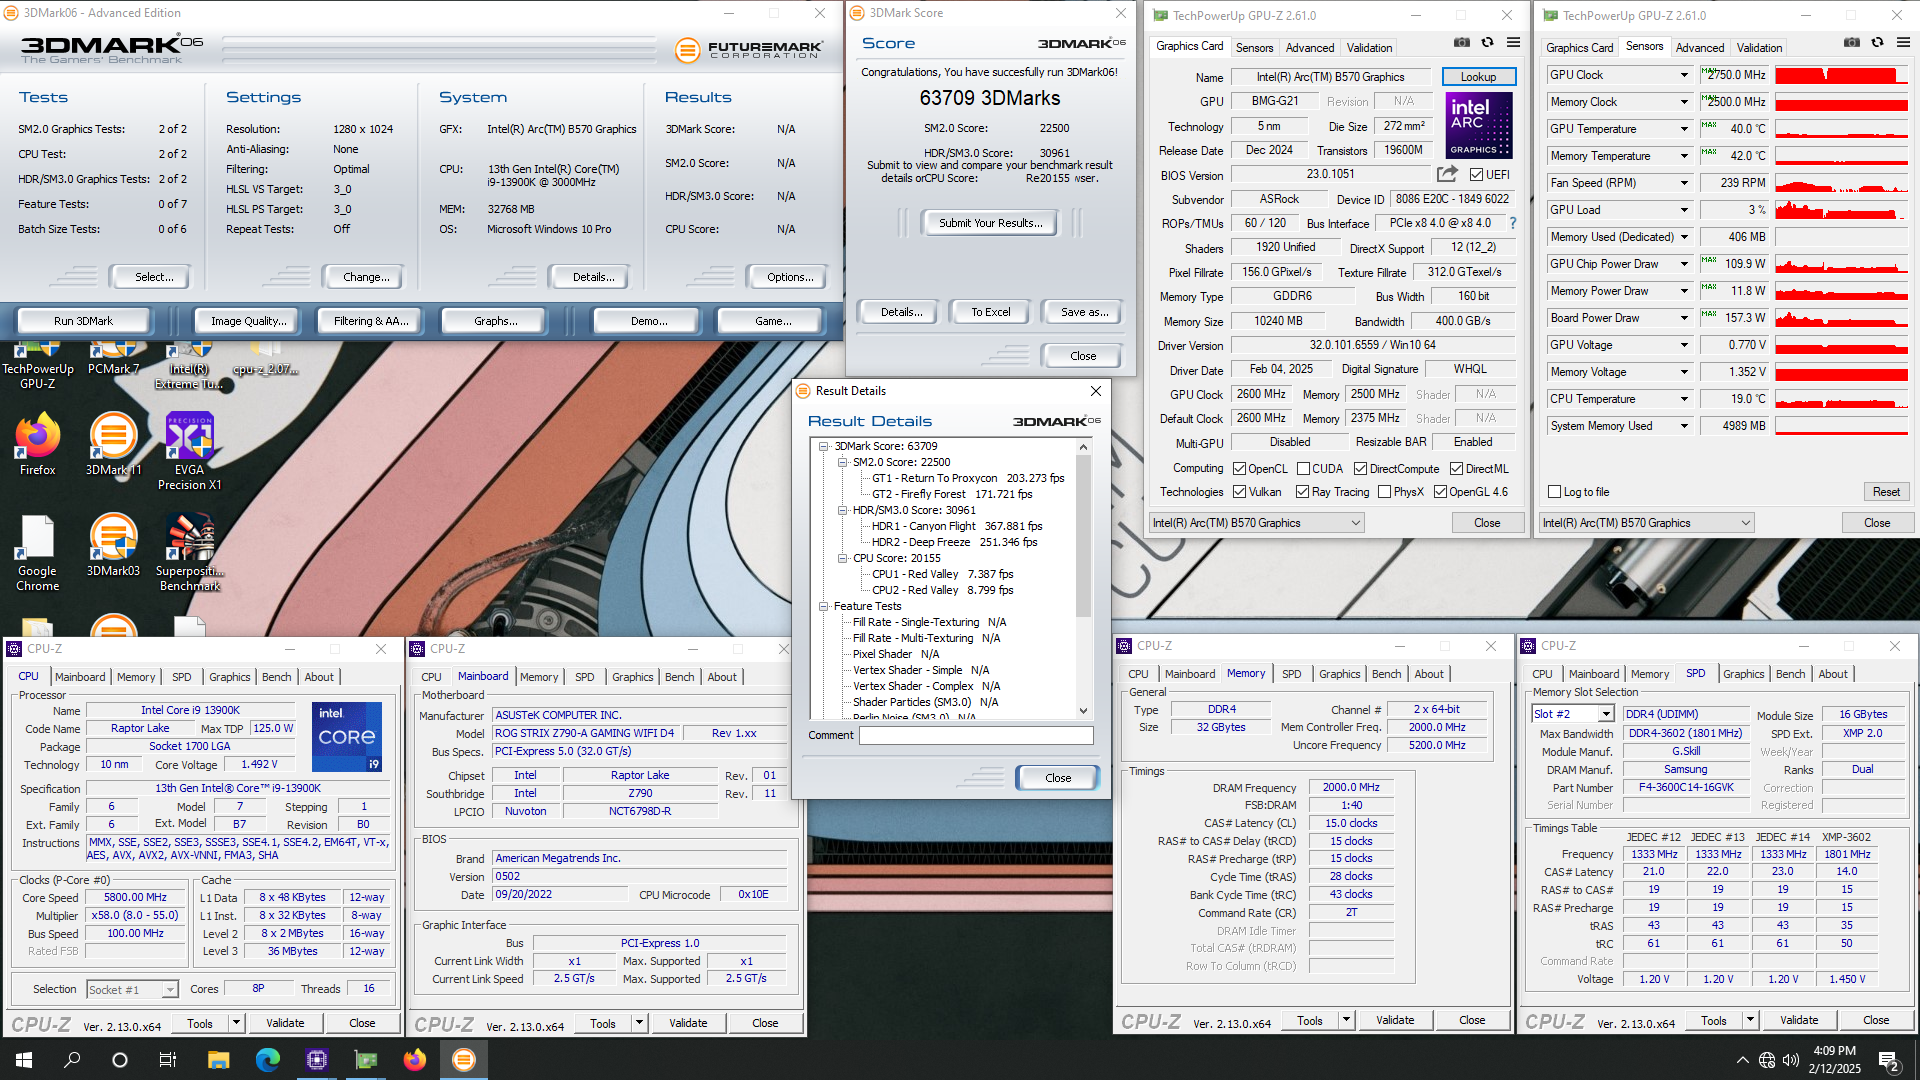Open Intel Extreme Tuning desktop icon
Viewport: 1920px width, 1080px height.
click(x=189, y=367)
